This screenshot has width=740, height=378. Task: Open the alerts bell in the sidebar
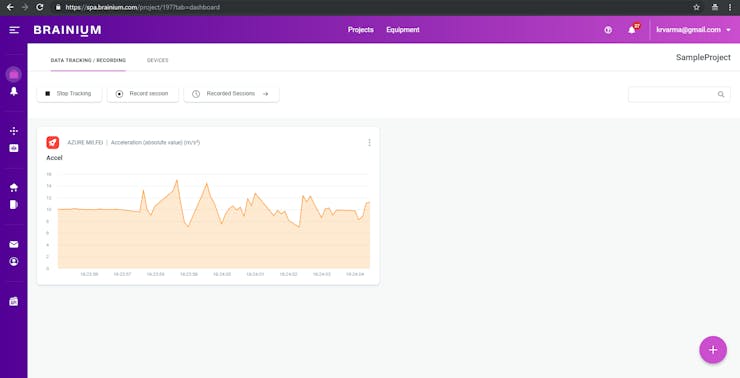point(14,92)
